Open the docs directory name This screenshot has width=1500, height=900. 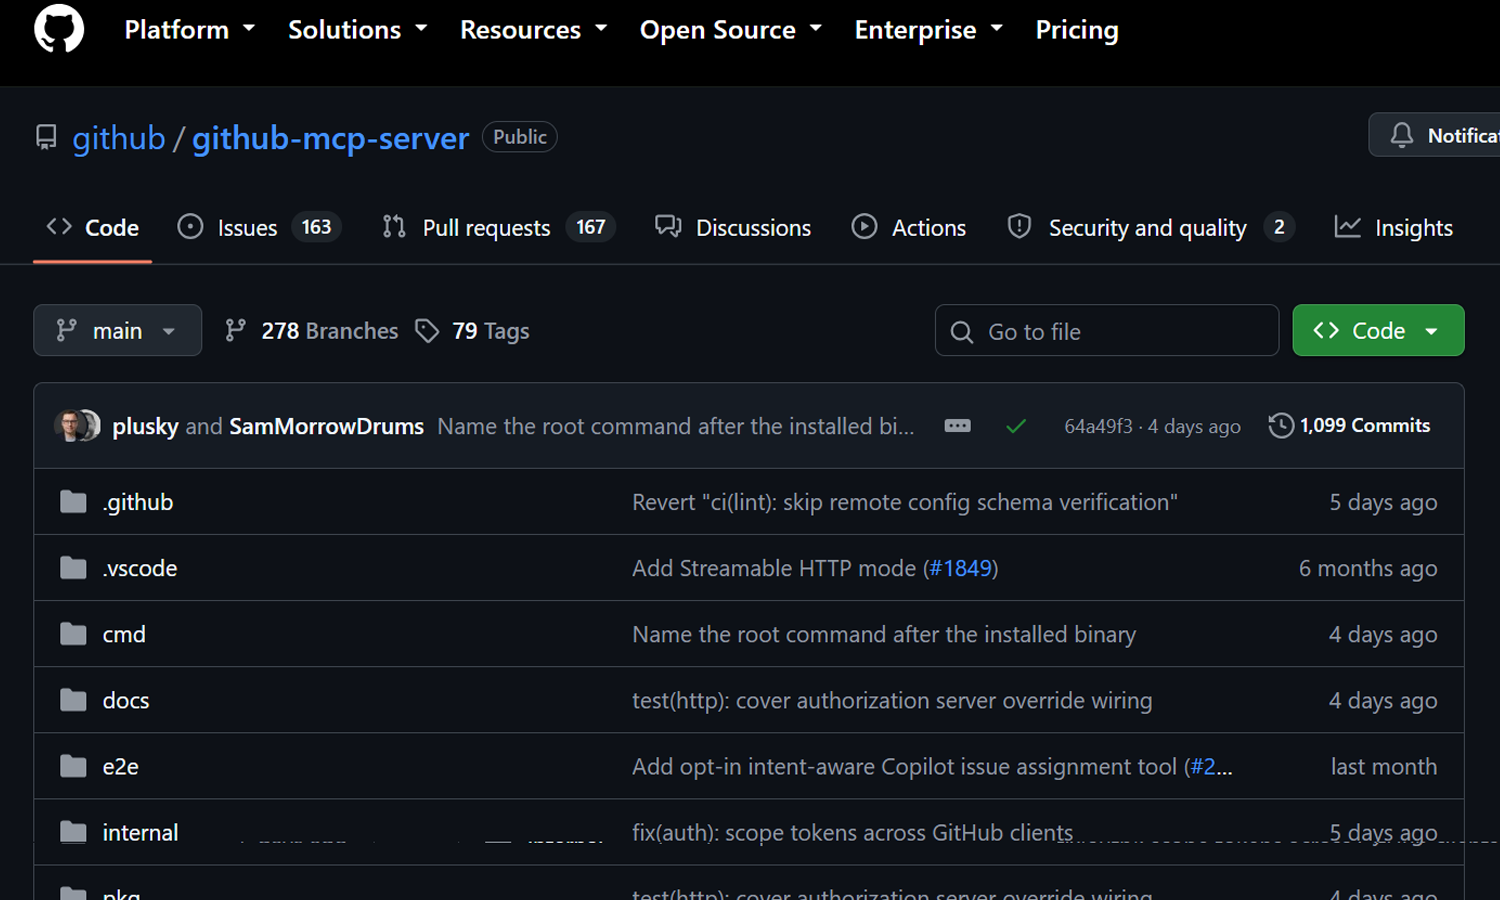pos(126,700)
